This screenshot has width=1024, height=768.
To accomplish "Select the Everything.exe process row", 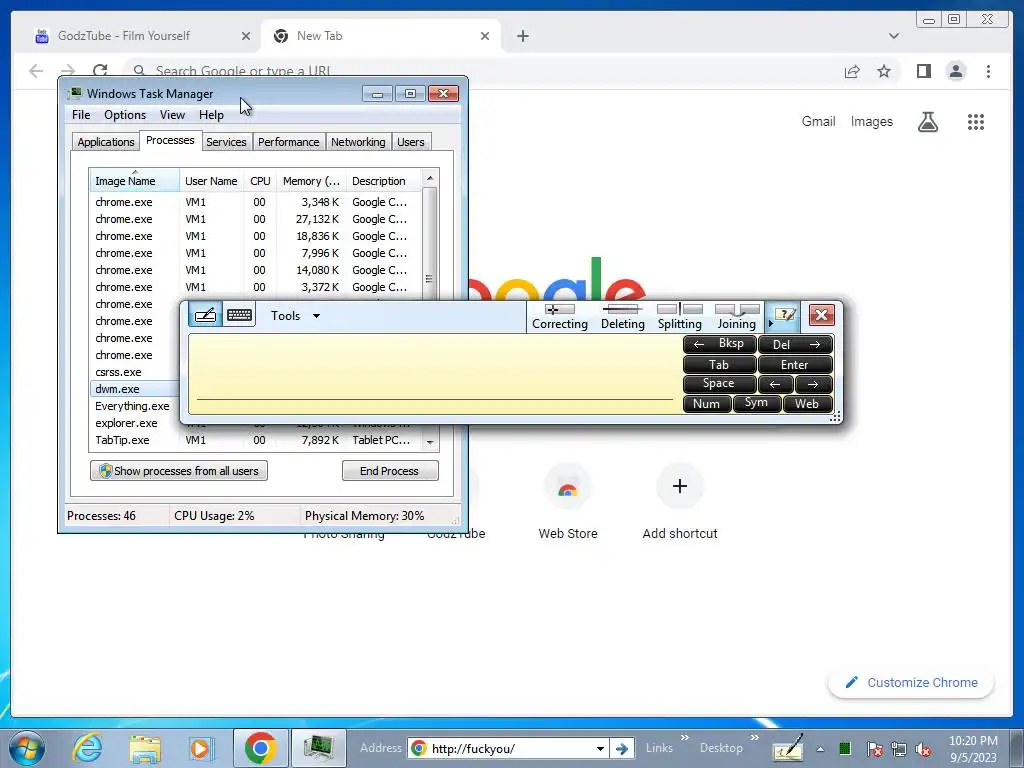I will pos(134,406).
